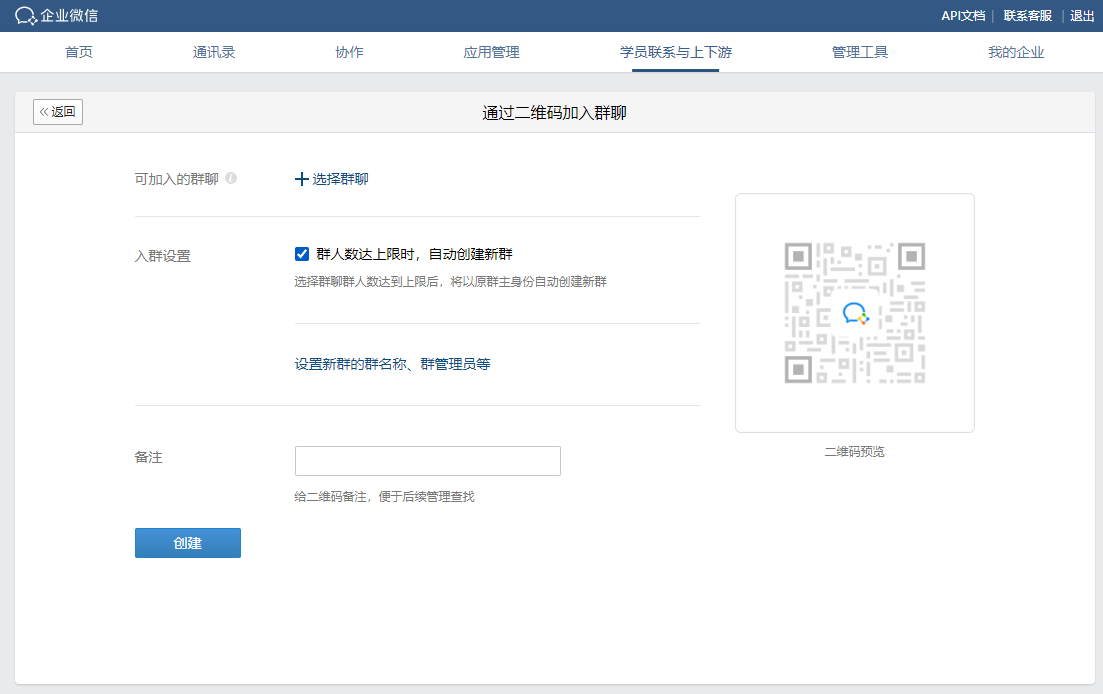Click the 企业微信 logo icon
1103x694 pixels.
point(25,15)
